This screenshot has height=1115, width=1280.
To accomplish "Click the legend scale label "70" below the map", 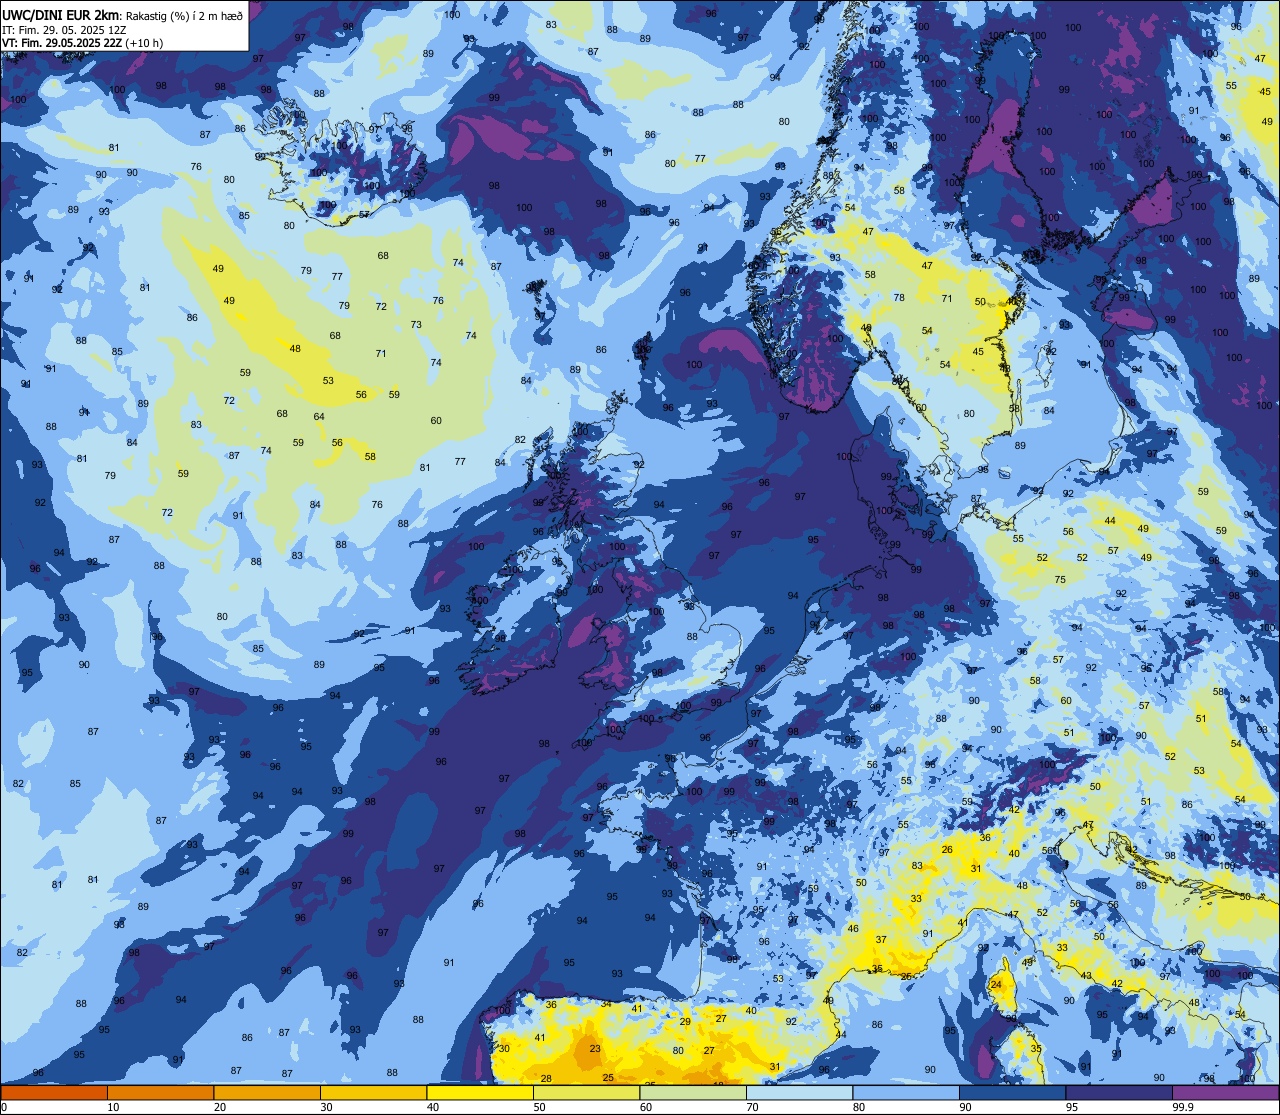I will click(x=753, y=1107).
